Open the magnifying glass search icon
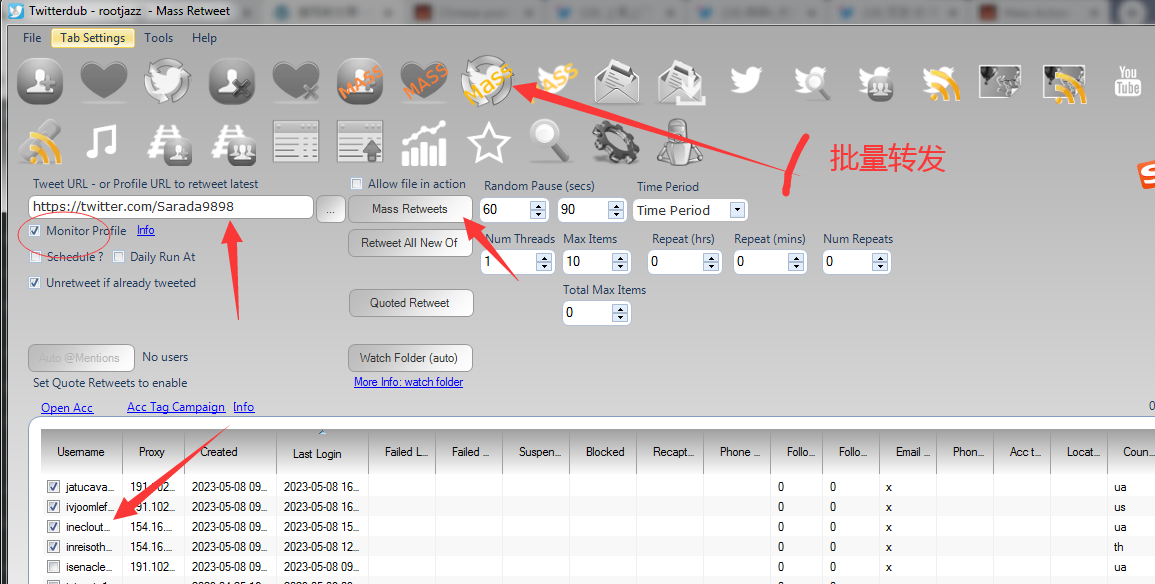 pyautogui.click(x=550, y=143)
